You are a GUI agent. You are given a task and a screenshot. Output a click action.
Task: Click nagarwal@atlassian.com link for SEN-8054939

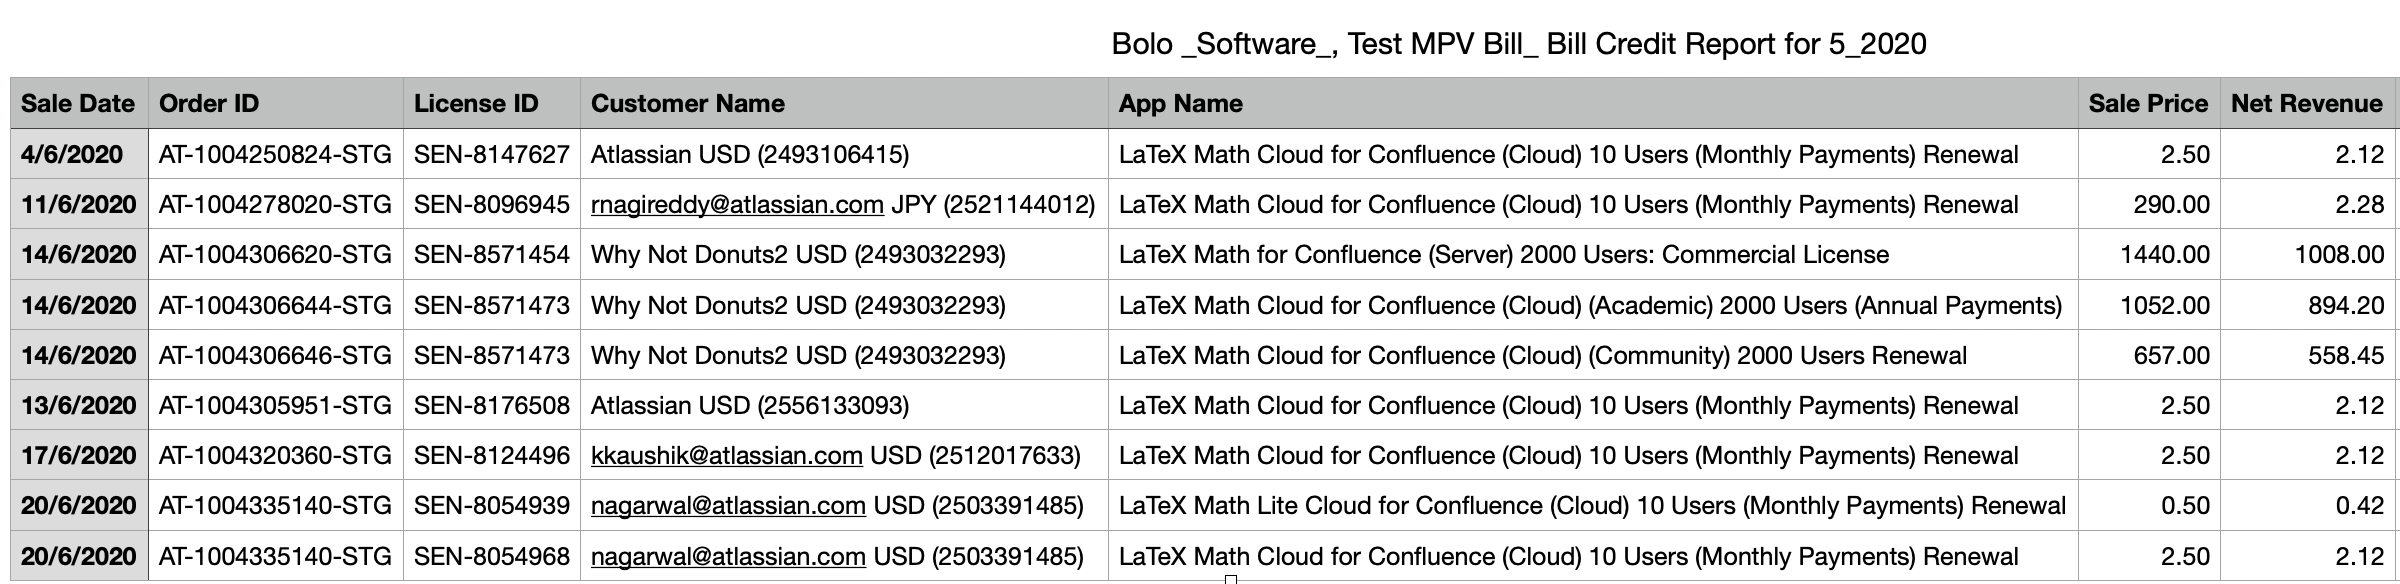(x=728, y=506)
